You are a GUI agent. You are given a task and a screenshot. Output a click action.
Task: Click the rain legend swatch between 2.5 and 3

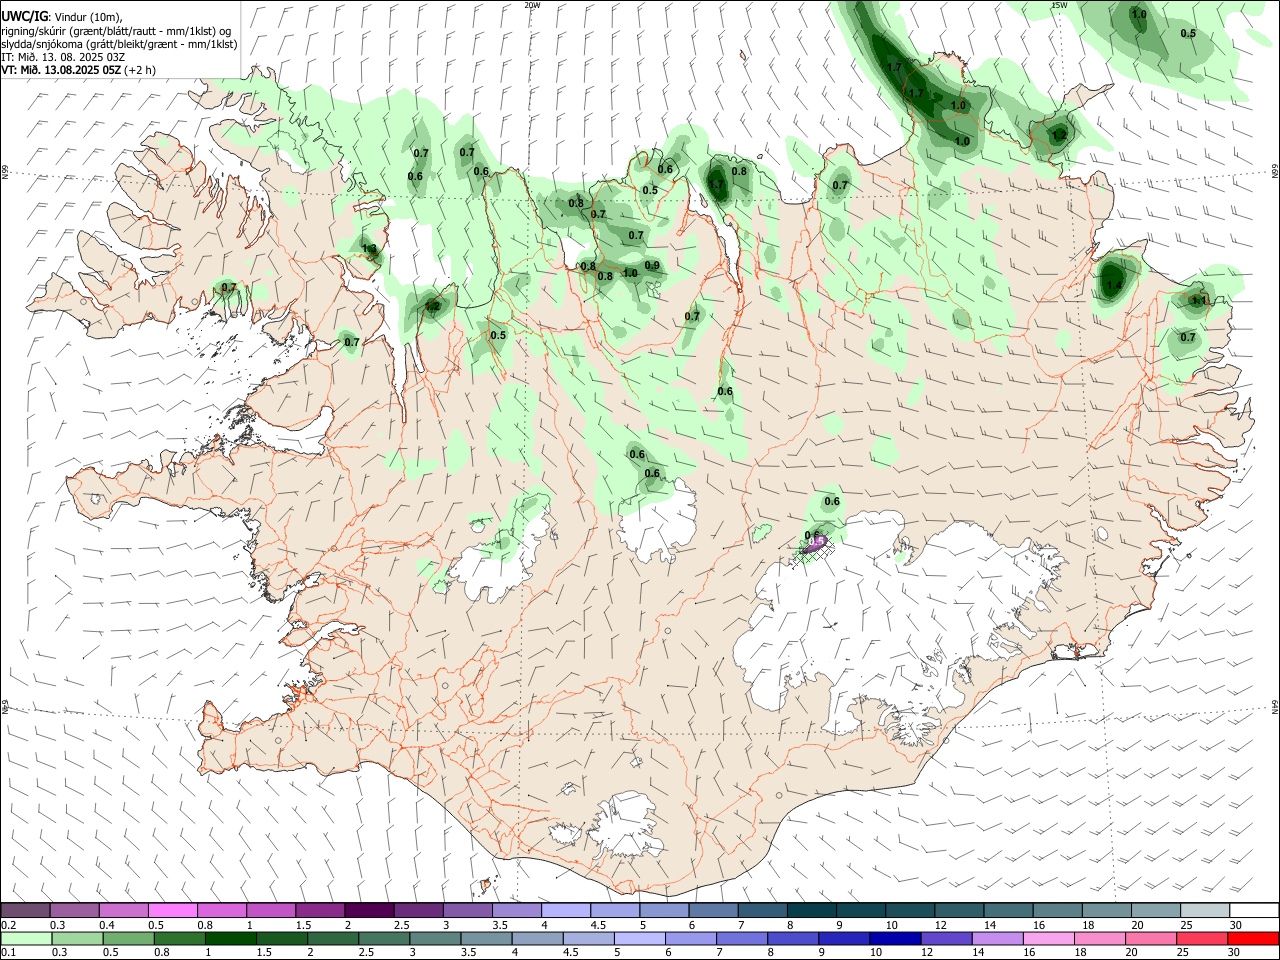[x=383, y=938]
